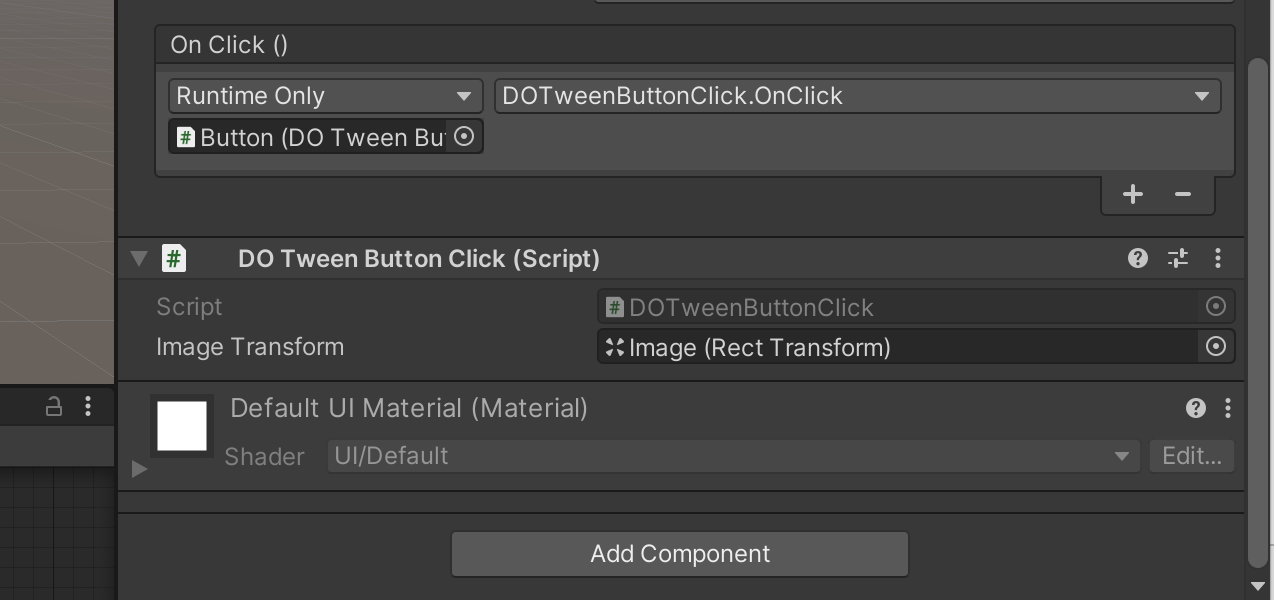Open the DOTweenButtonClick.OnClick function dropdown
1276x600 pixels.
tap(857, 96)
